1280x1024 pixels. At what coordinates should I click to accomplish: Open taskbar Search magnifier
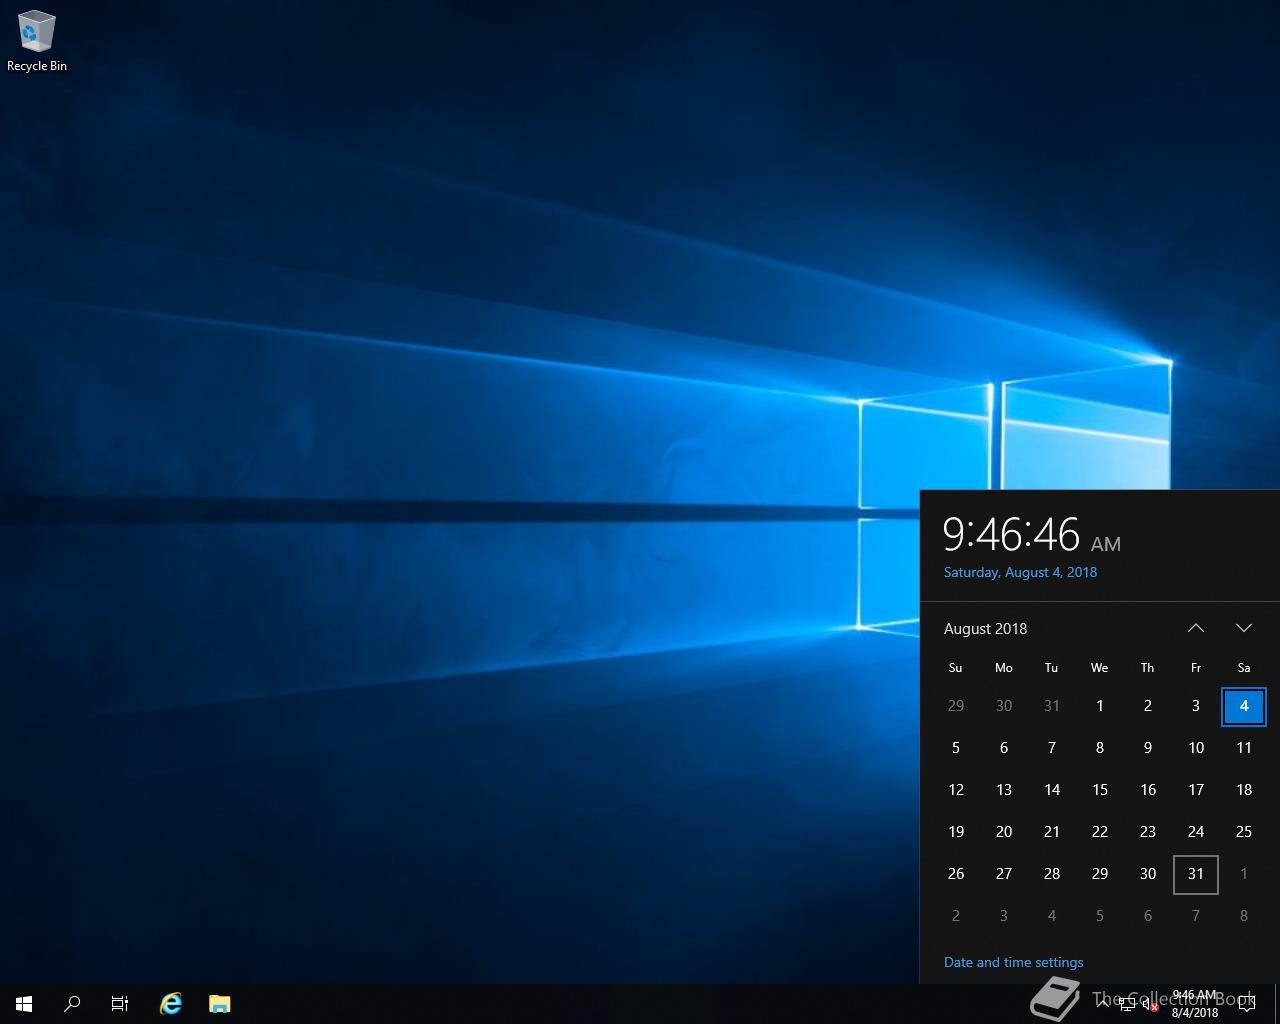coord(72,1004)
